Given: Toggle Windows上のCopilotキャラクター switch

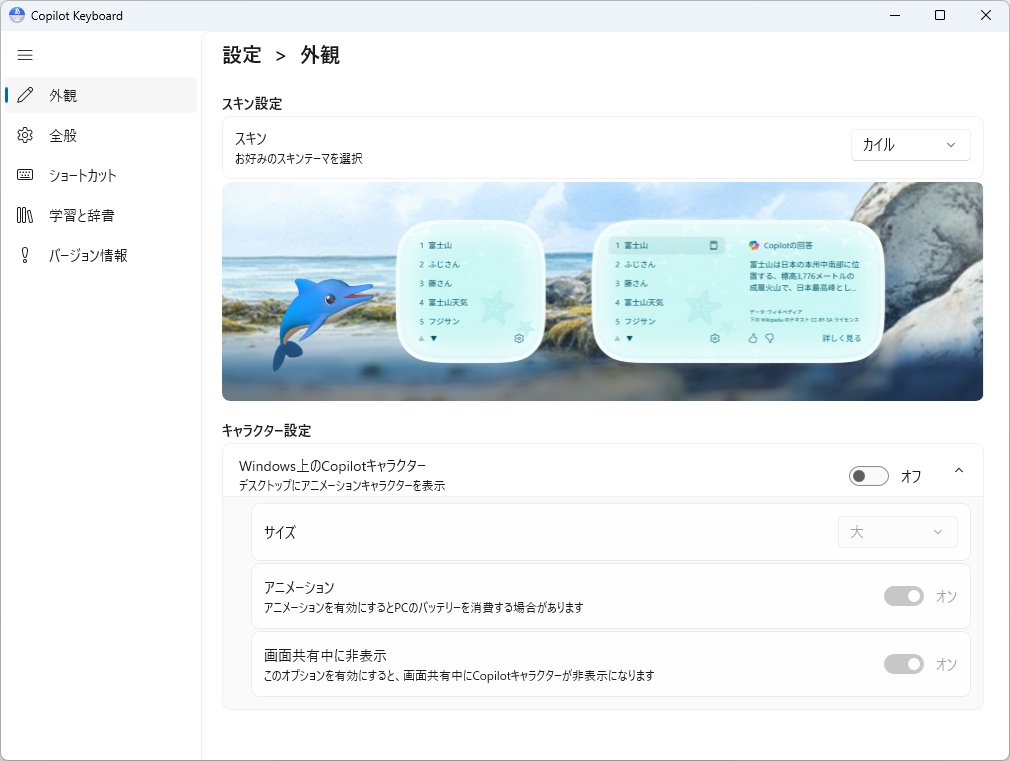Looking at the screenshot, I should click(x=868, y=476).
